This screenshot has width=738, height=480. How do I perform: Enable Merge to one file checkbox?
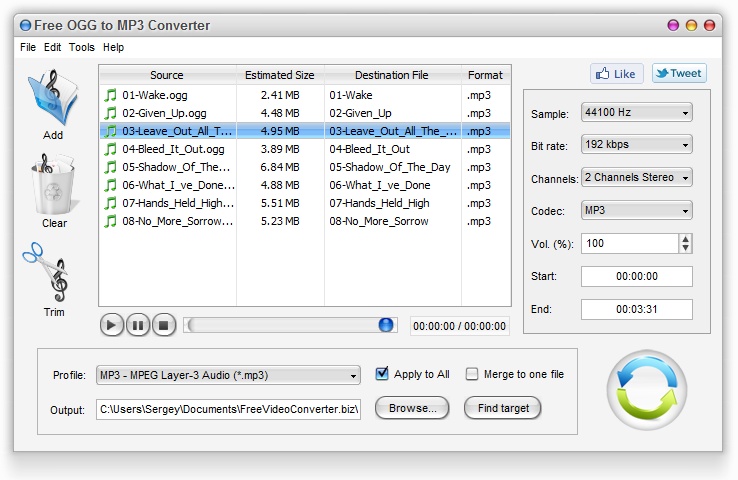coord(471,374)
